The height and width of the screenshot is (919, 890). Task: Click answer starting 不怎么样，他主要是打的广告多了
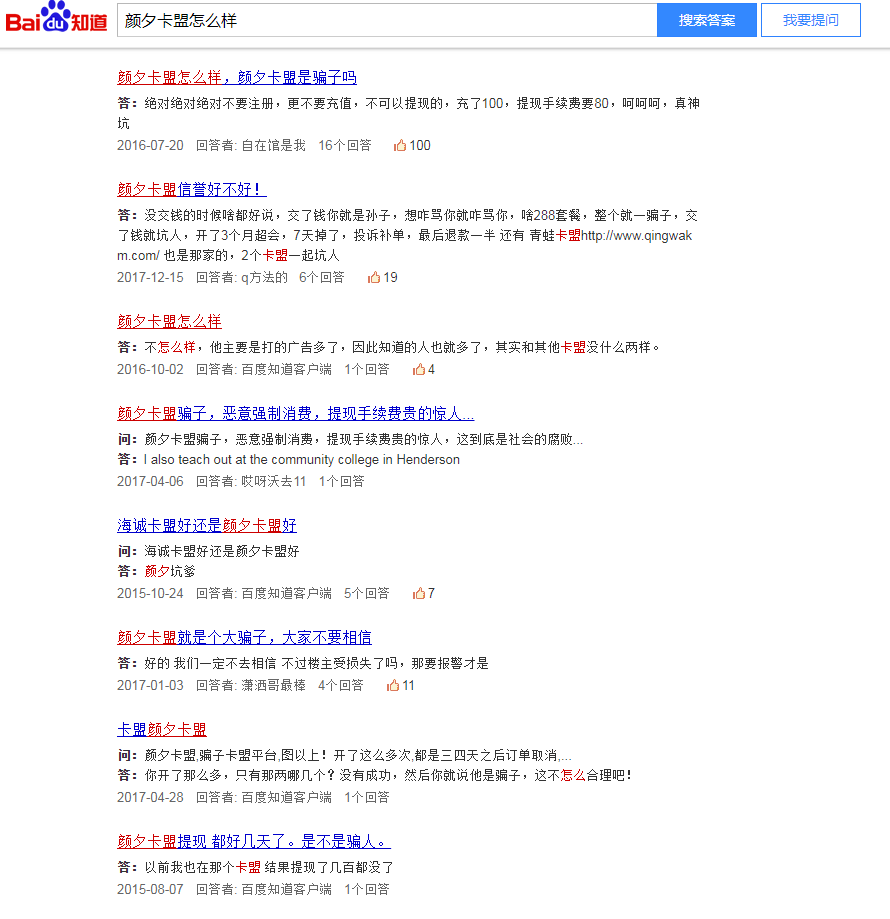tap(403, 347)
